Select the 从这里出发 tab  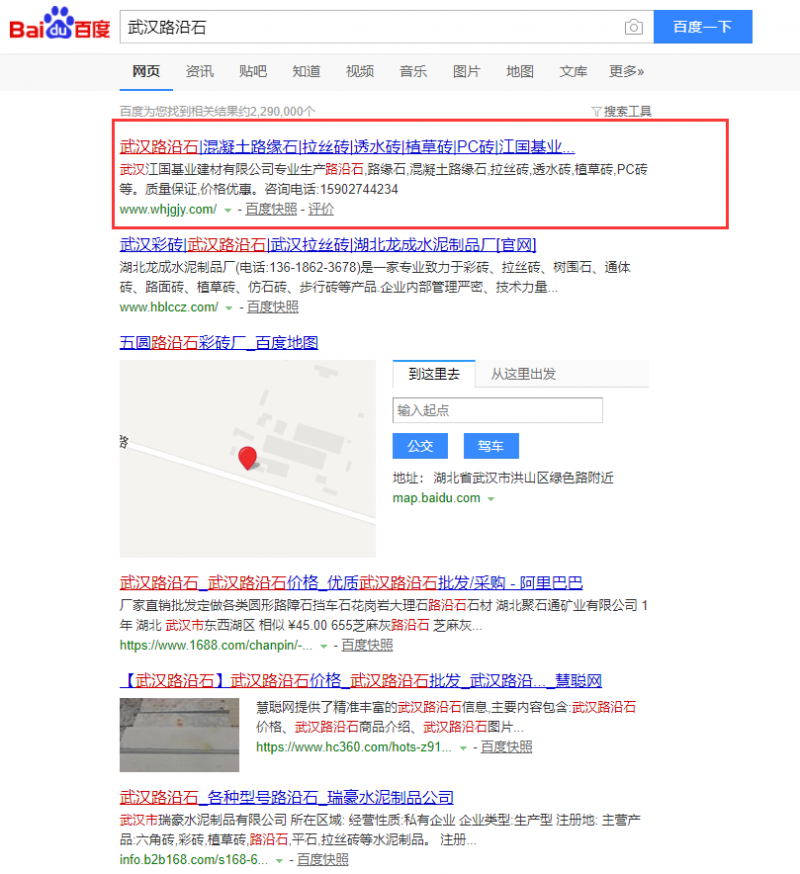(x=522, y=372)
